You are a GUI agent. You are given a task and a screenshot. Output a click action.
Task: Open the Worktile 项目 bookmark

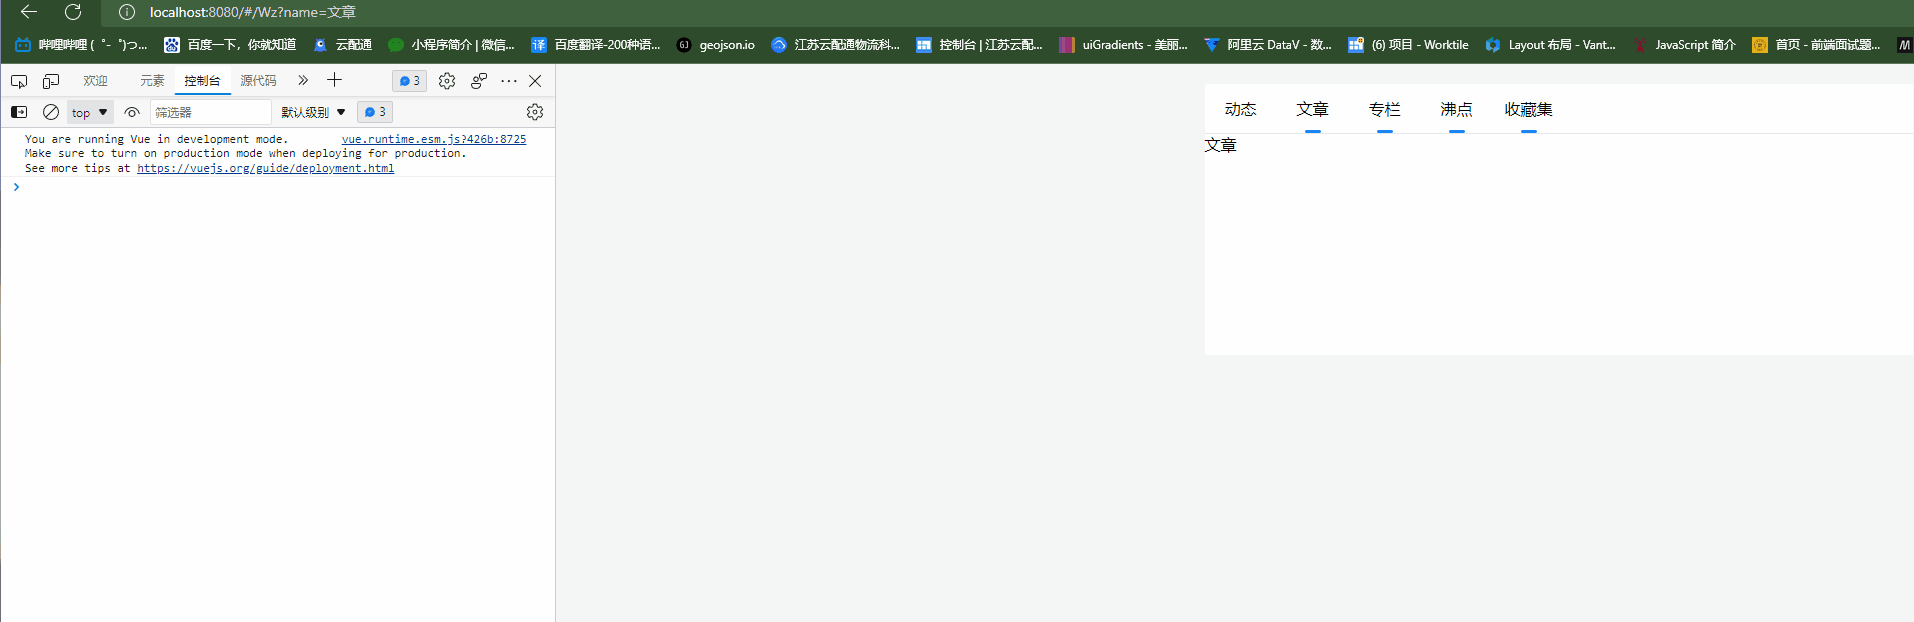1408,45
